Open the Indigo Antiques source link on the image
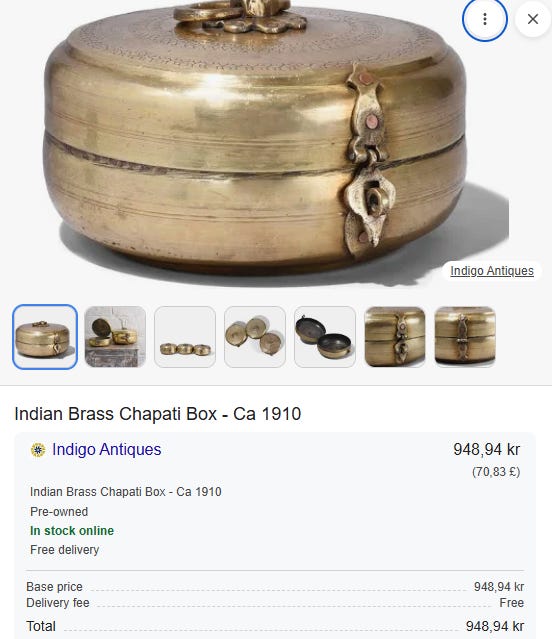The image size is (552, 639). [x=492, y=271]
